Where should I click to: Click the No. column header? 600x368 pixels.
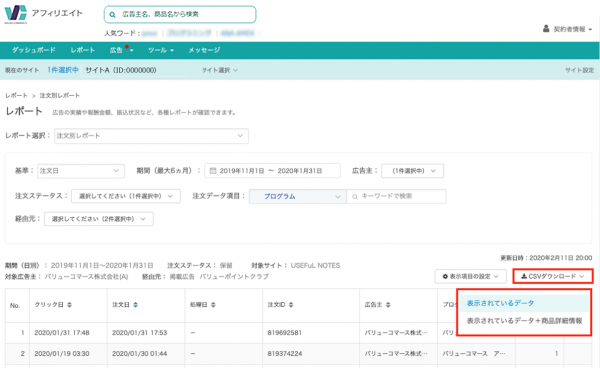tap(15, 305)
